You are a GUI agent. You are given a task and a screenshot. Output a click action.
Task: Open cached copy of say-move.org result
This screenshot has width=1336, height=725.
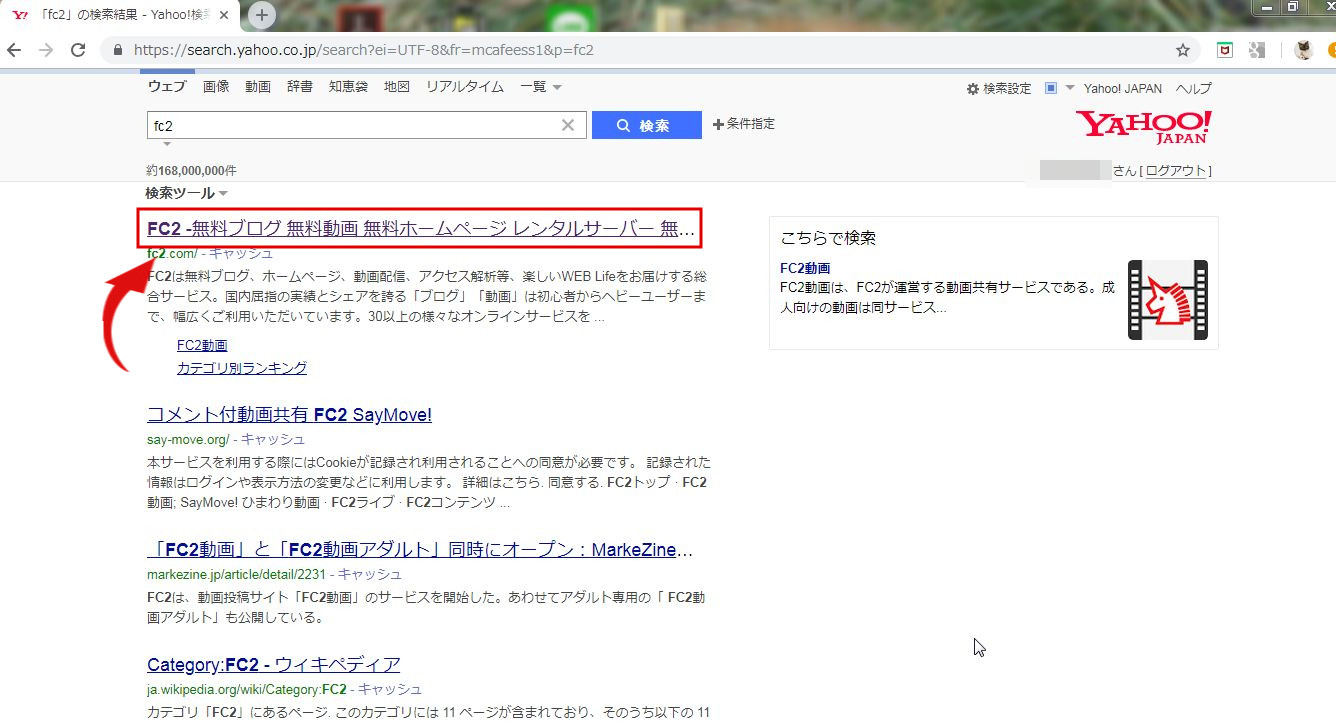tap(273, 440)
